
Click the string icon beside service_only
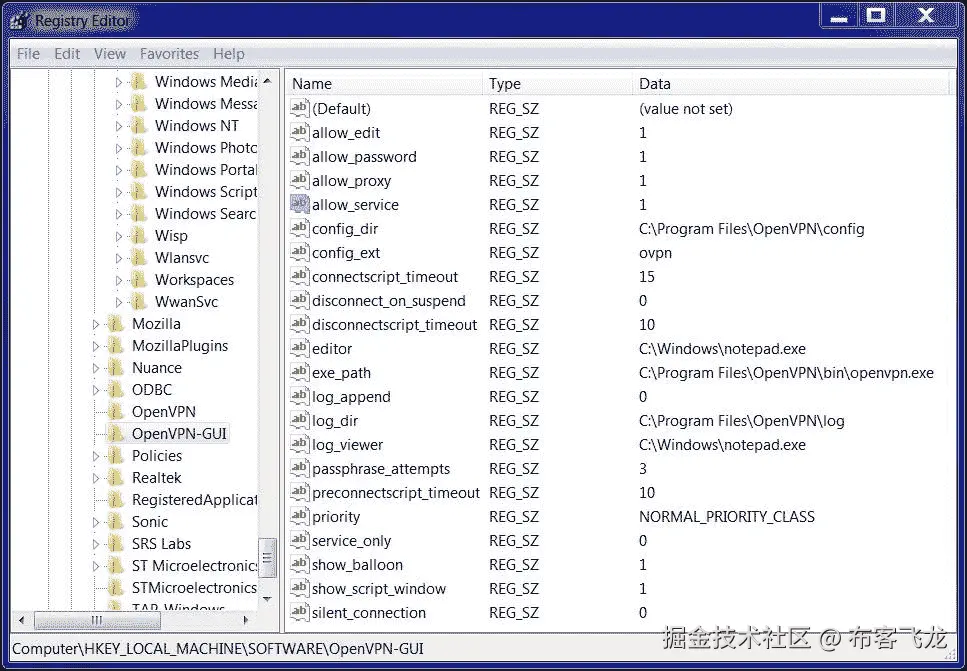(x=300, y=540)
